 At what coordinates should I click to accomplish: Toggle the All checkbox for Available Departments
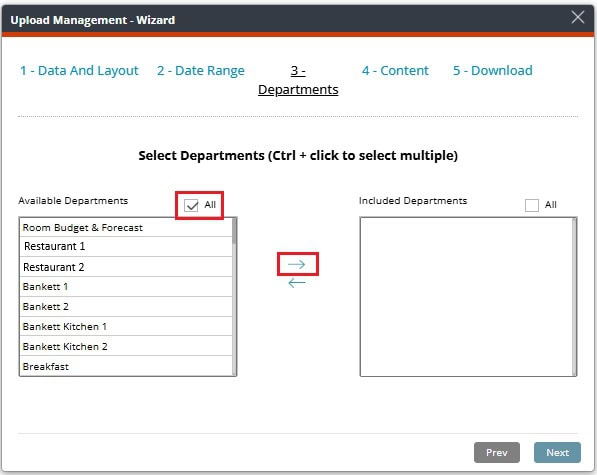click(191, 206)
